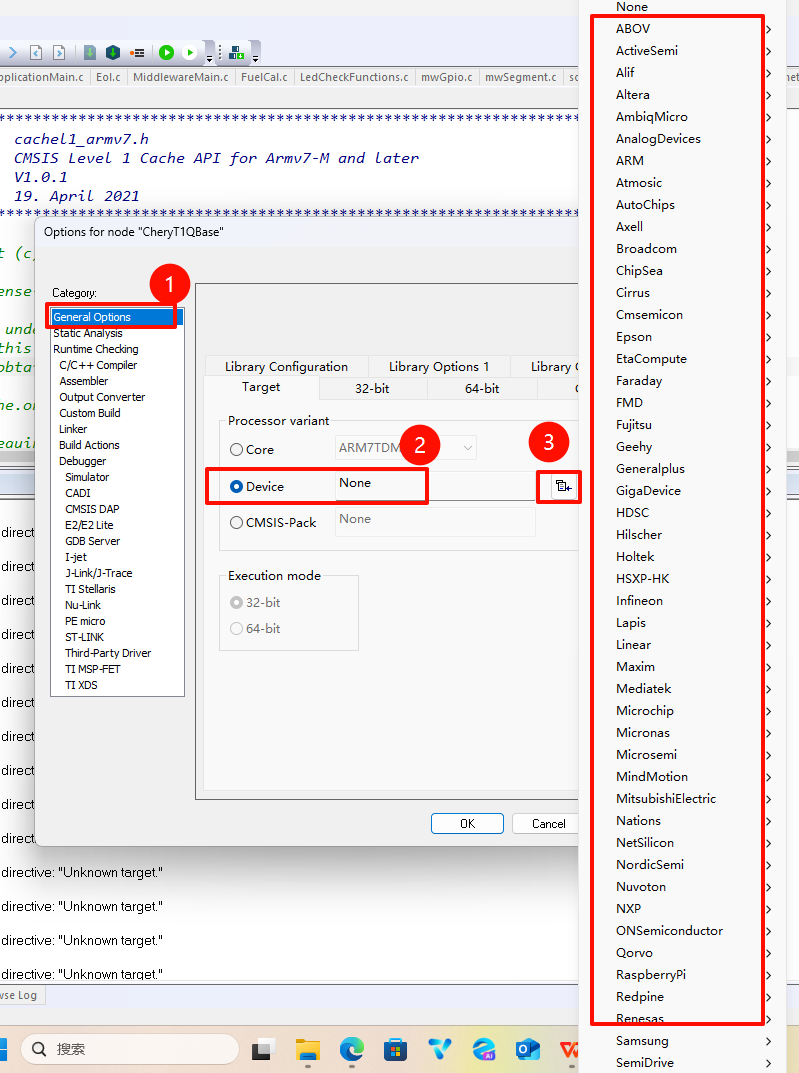This screenshot has height=1073, width=799.
Task: Expand the Samsung vendor submenu
Action: 684,1041
